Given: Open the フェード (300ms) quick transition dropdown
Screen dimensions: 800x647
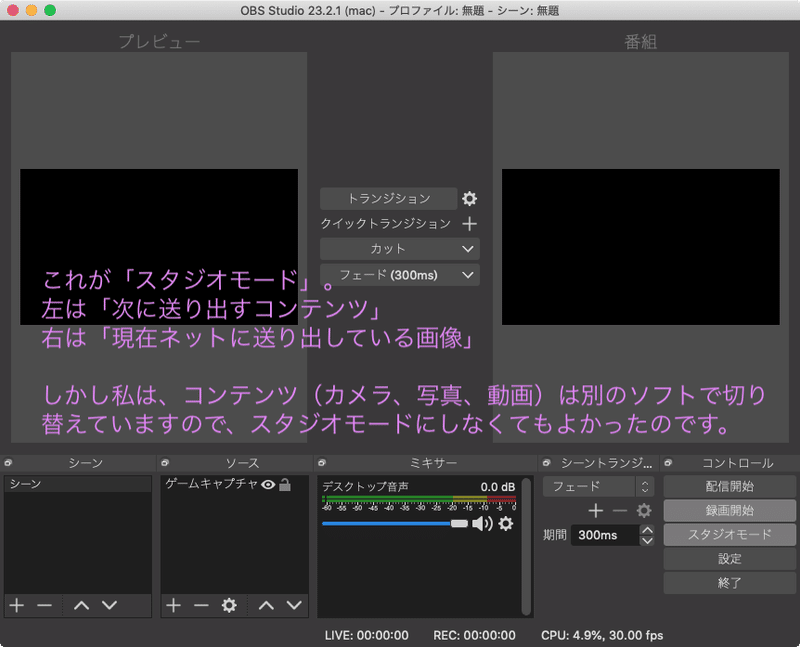Looking at the screenshot, I should (x=399, y=275).
